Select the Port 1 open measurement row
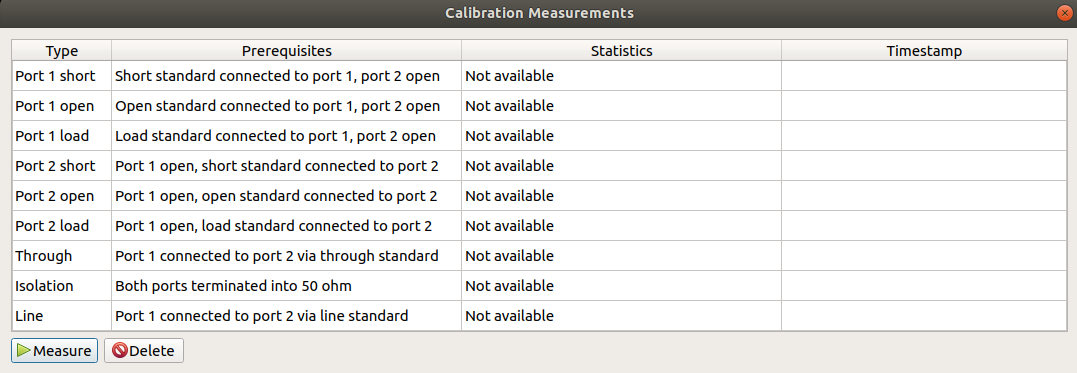The height and width of the screenshot is (373, 1077). click(x=539, y=106)
